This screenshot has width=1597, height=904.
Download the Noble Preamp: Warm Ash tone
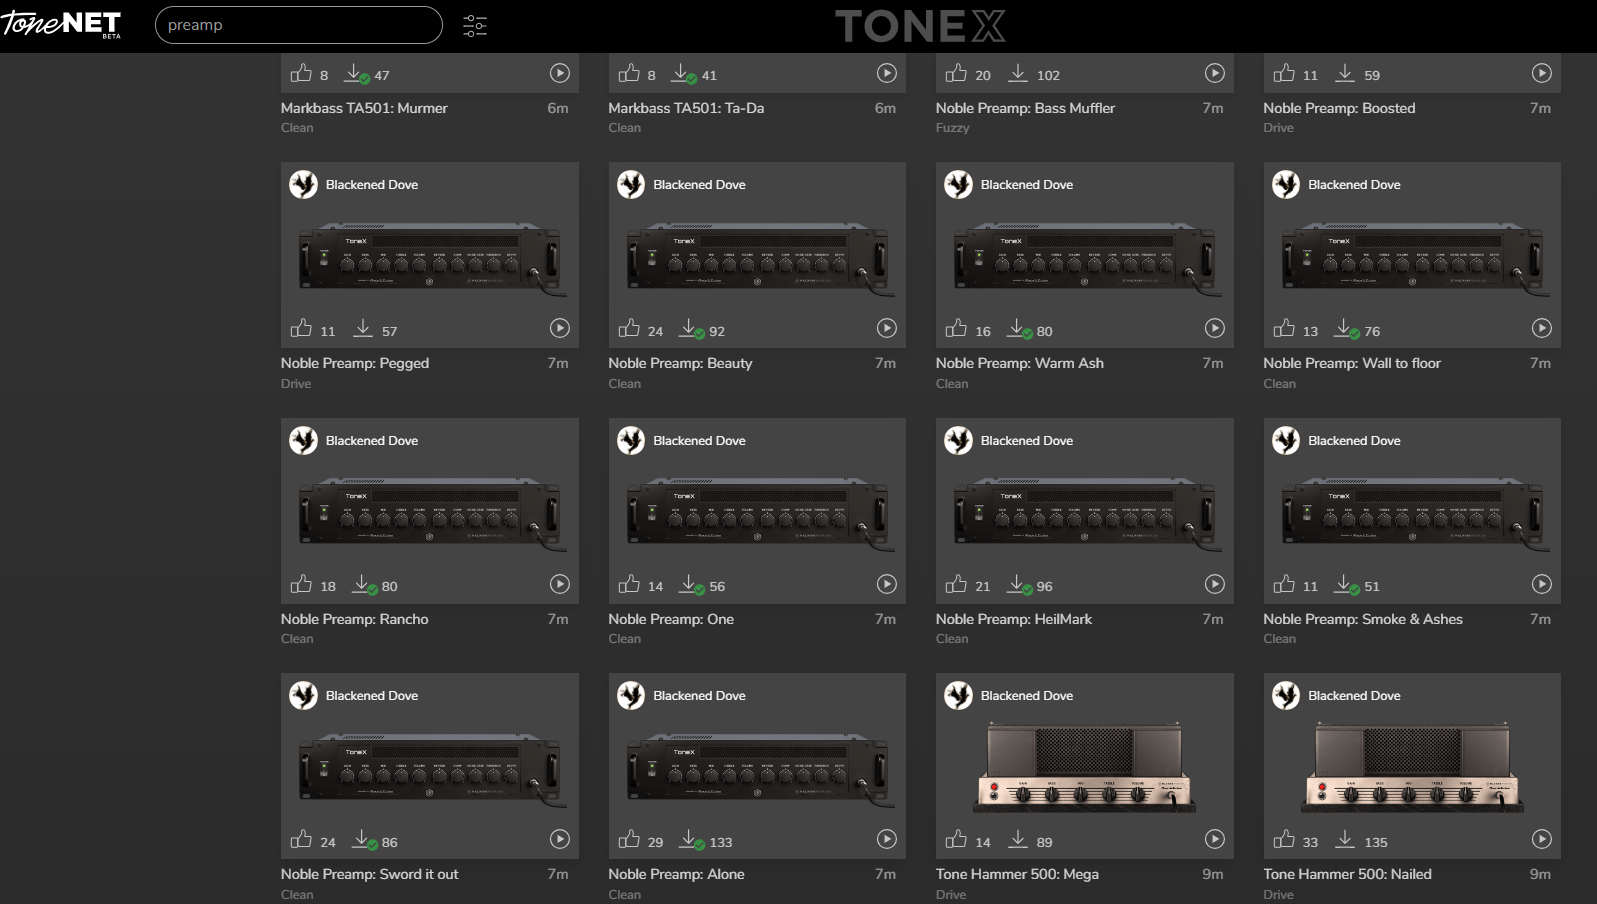[1019, 329]
